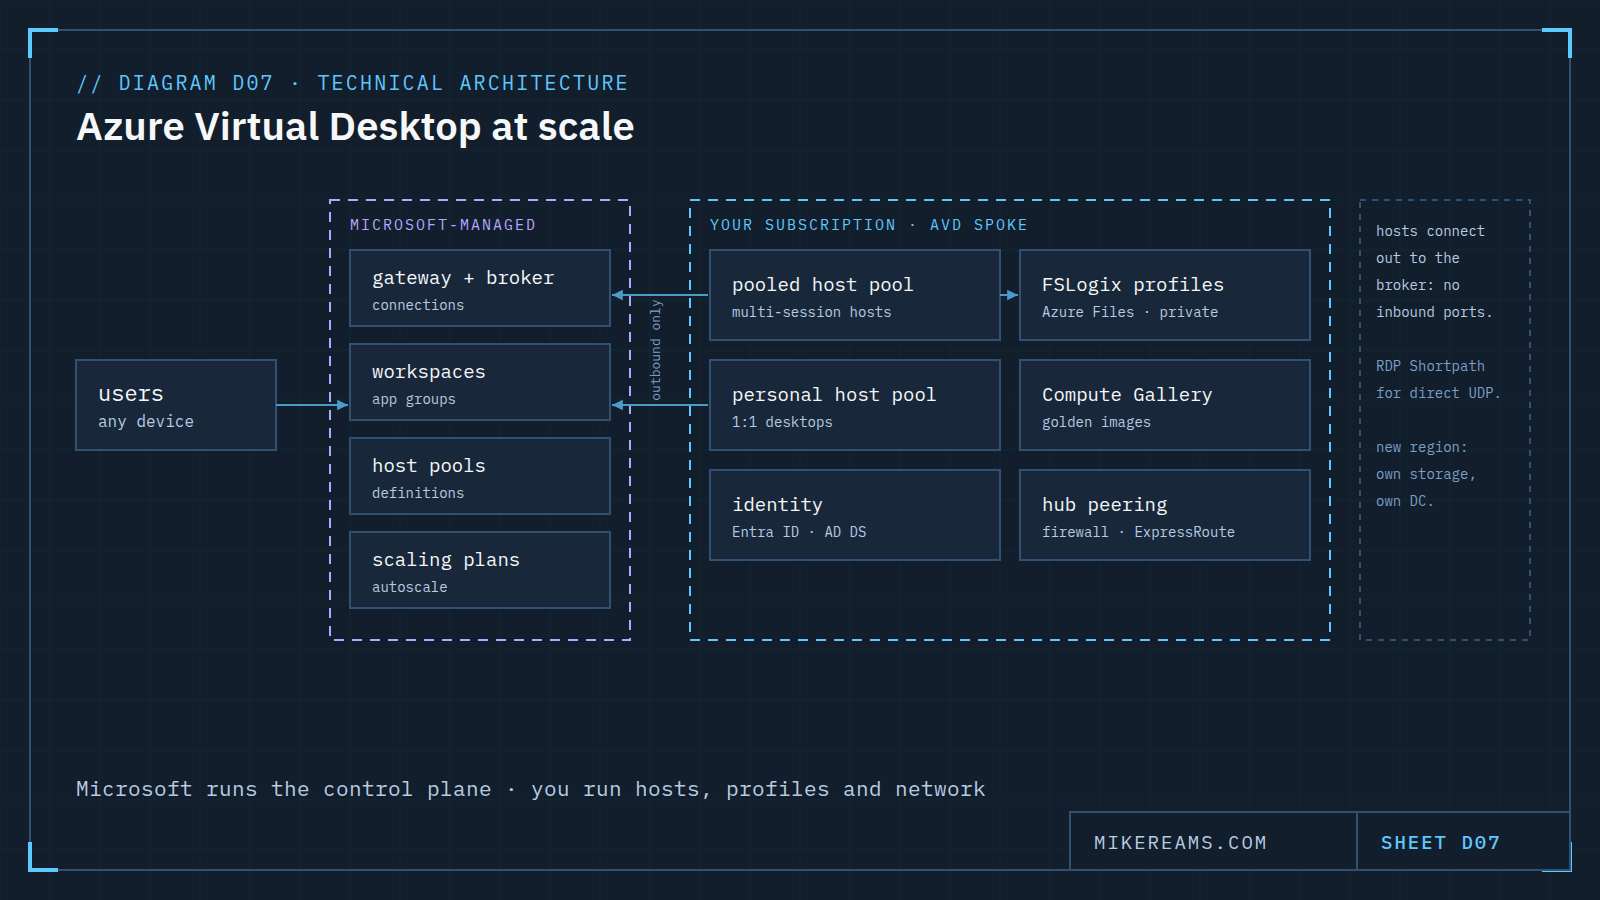Select the 'identity Entra ID' box

point(855,515)
